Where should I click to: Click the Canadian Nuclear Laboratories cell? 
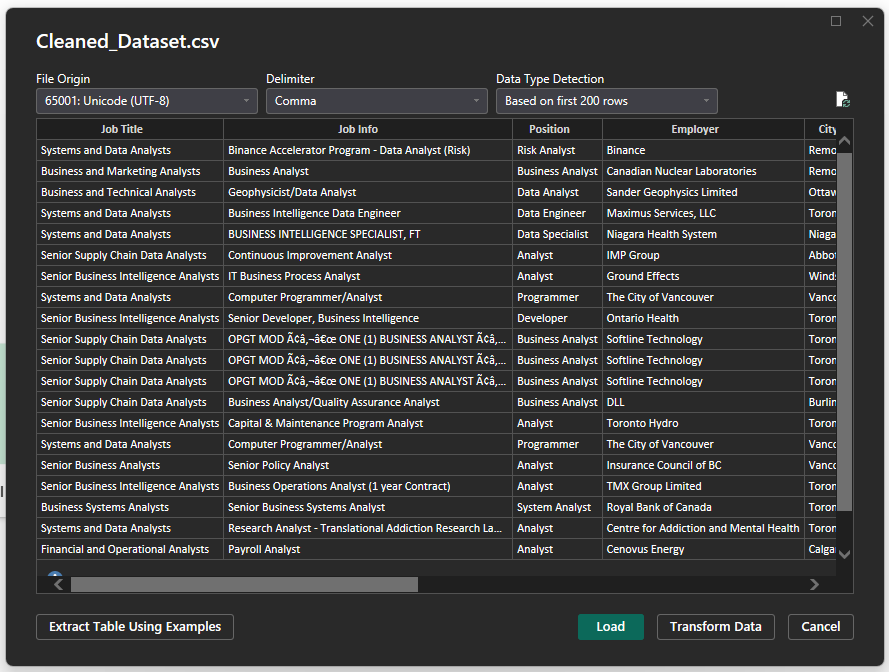pos(703,171)
